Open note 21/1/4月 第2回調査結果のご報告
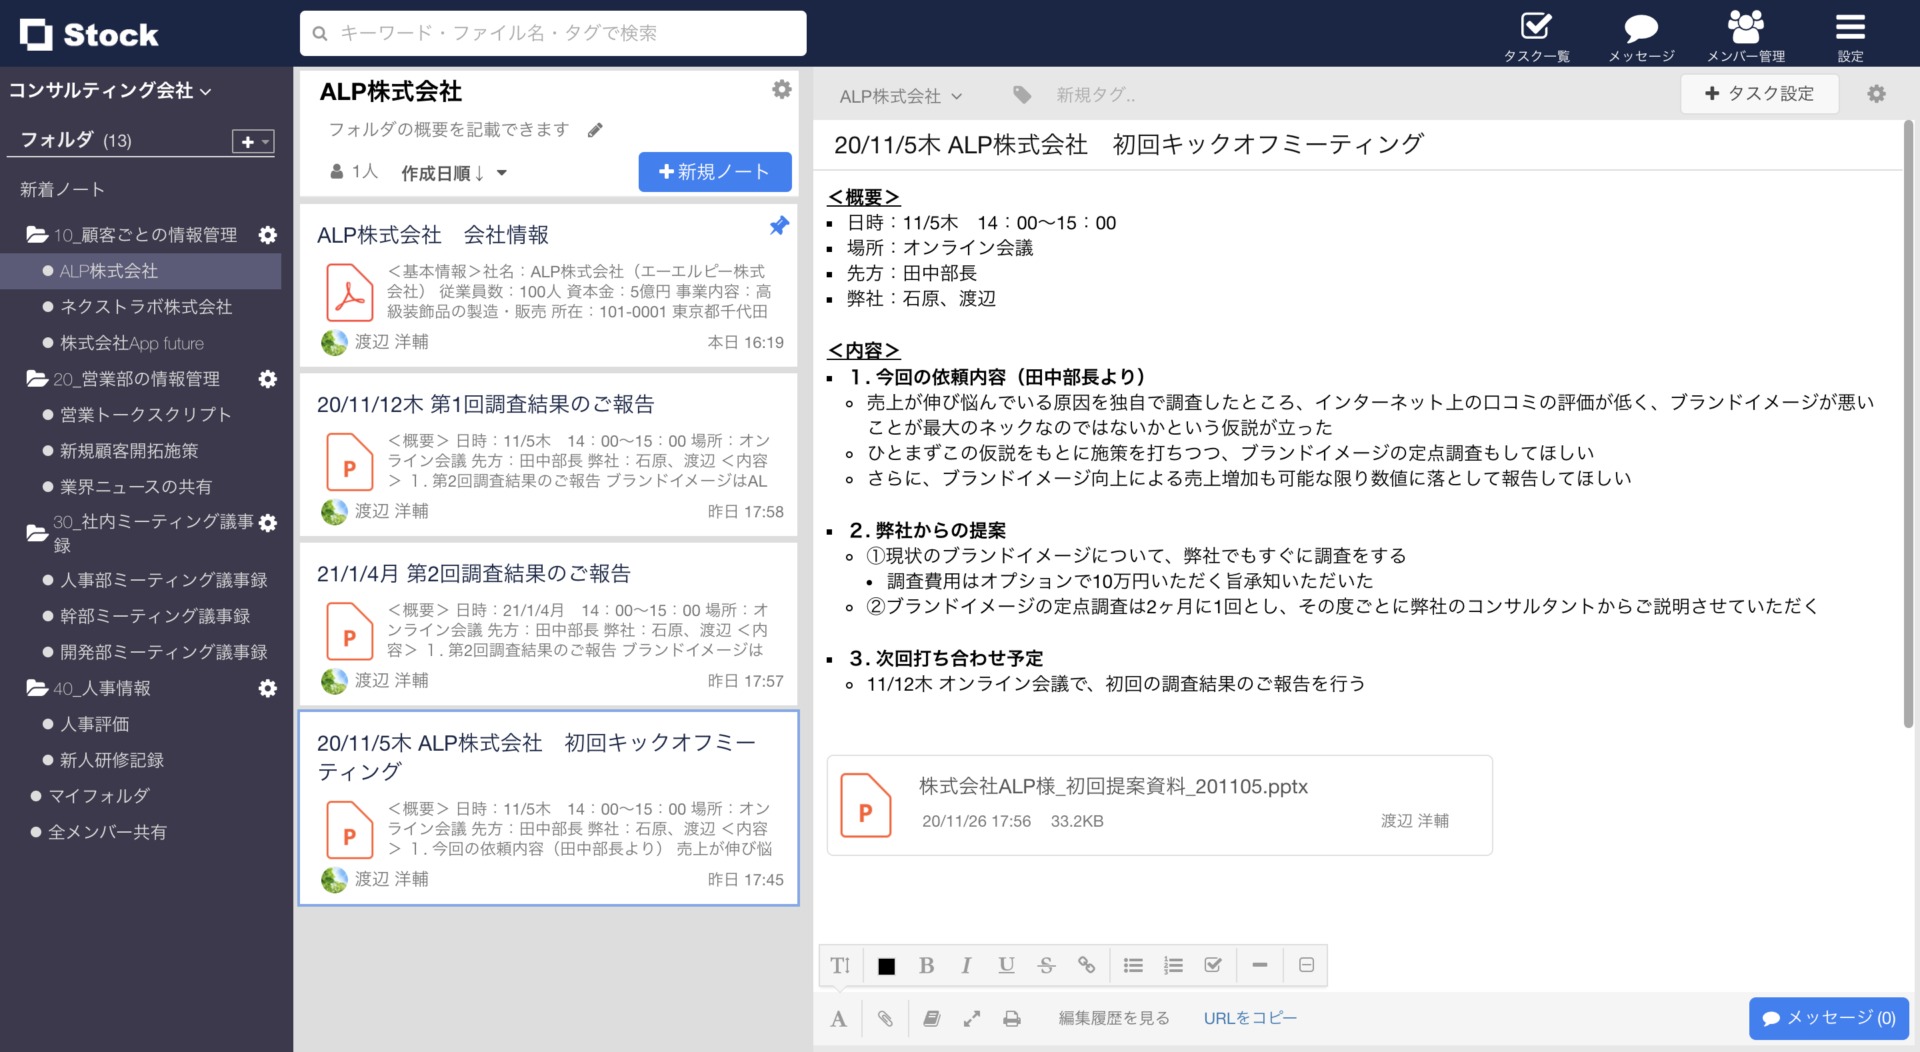The image size is (1920, 1052). [548, 624]
